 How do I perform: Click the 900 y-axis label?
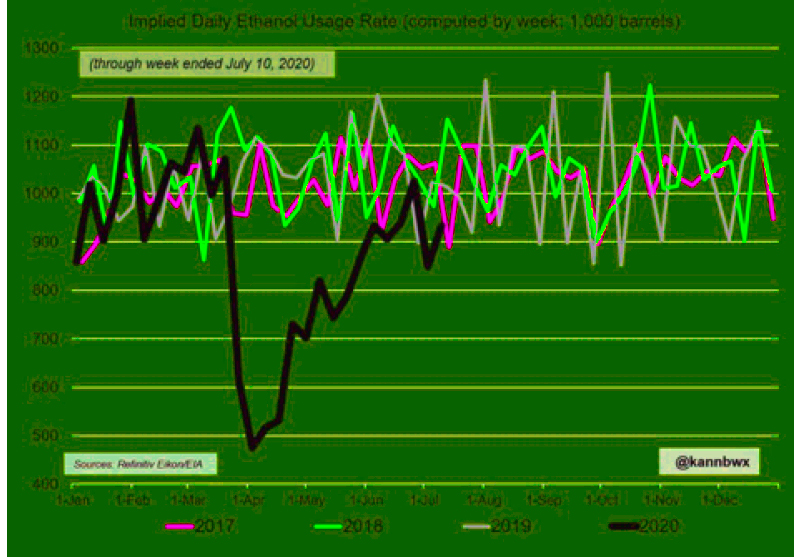pos(48,242)
